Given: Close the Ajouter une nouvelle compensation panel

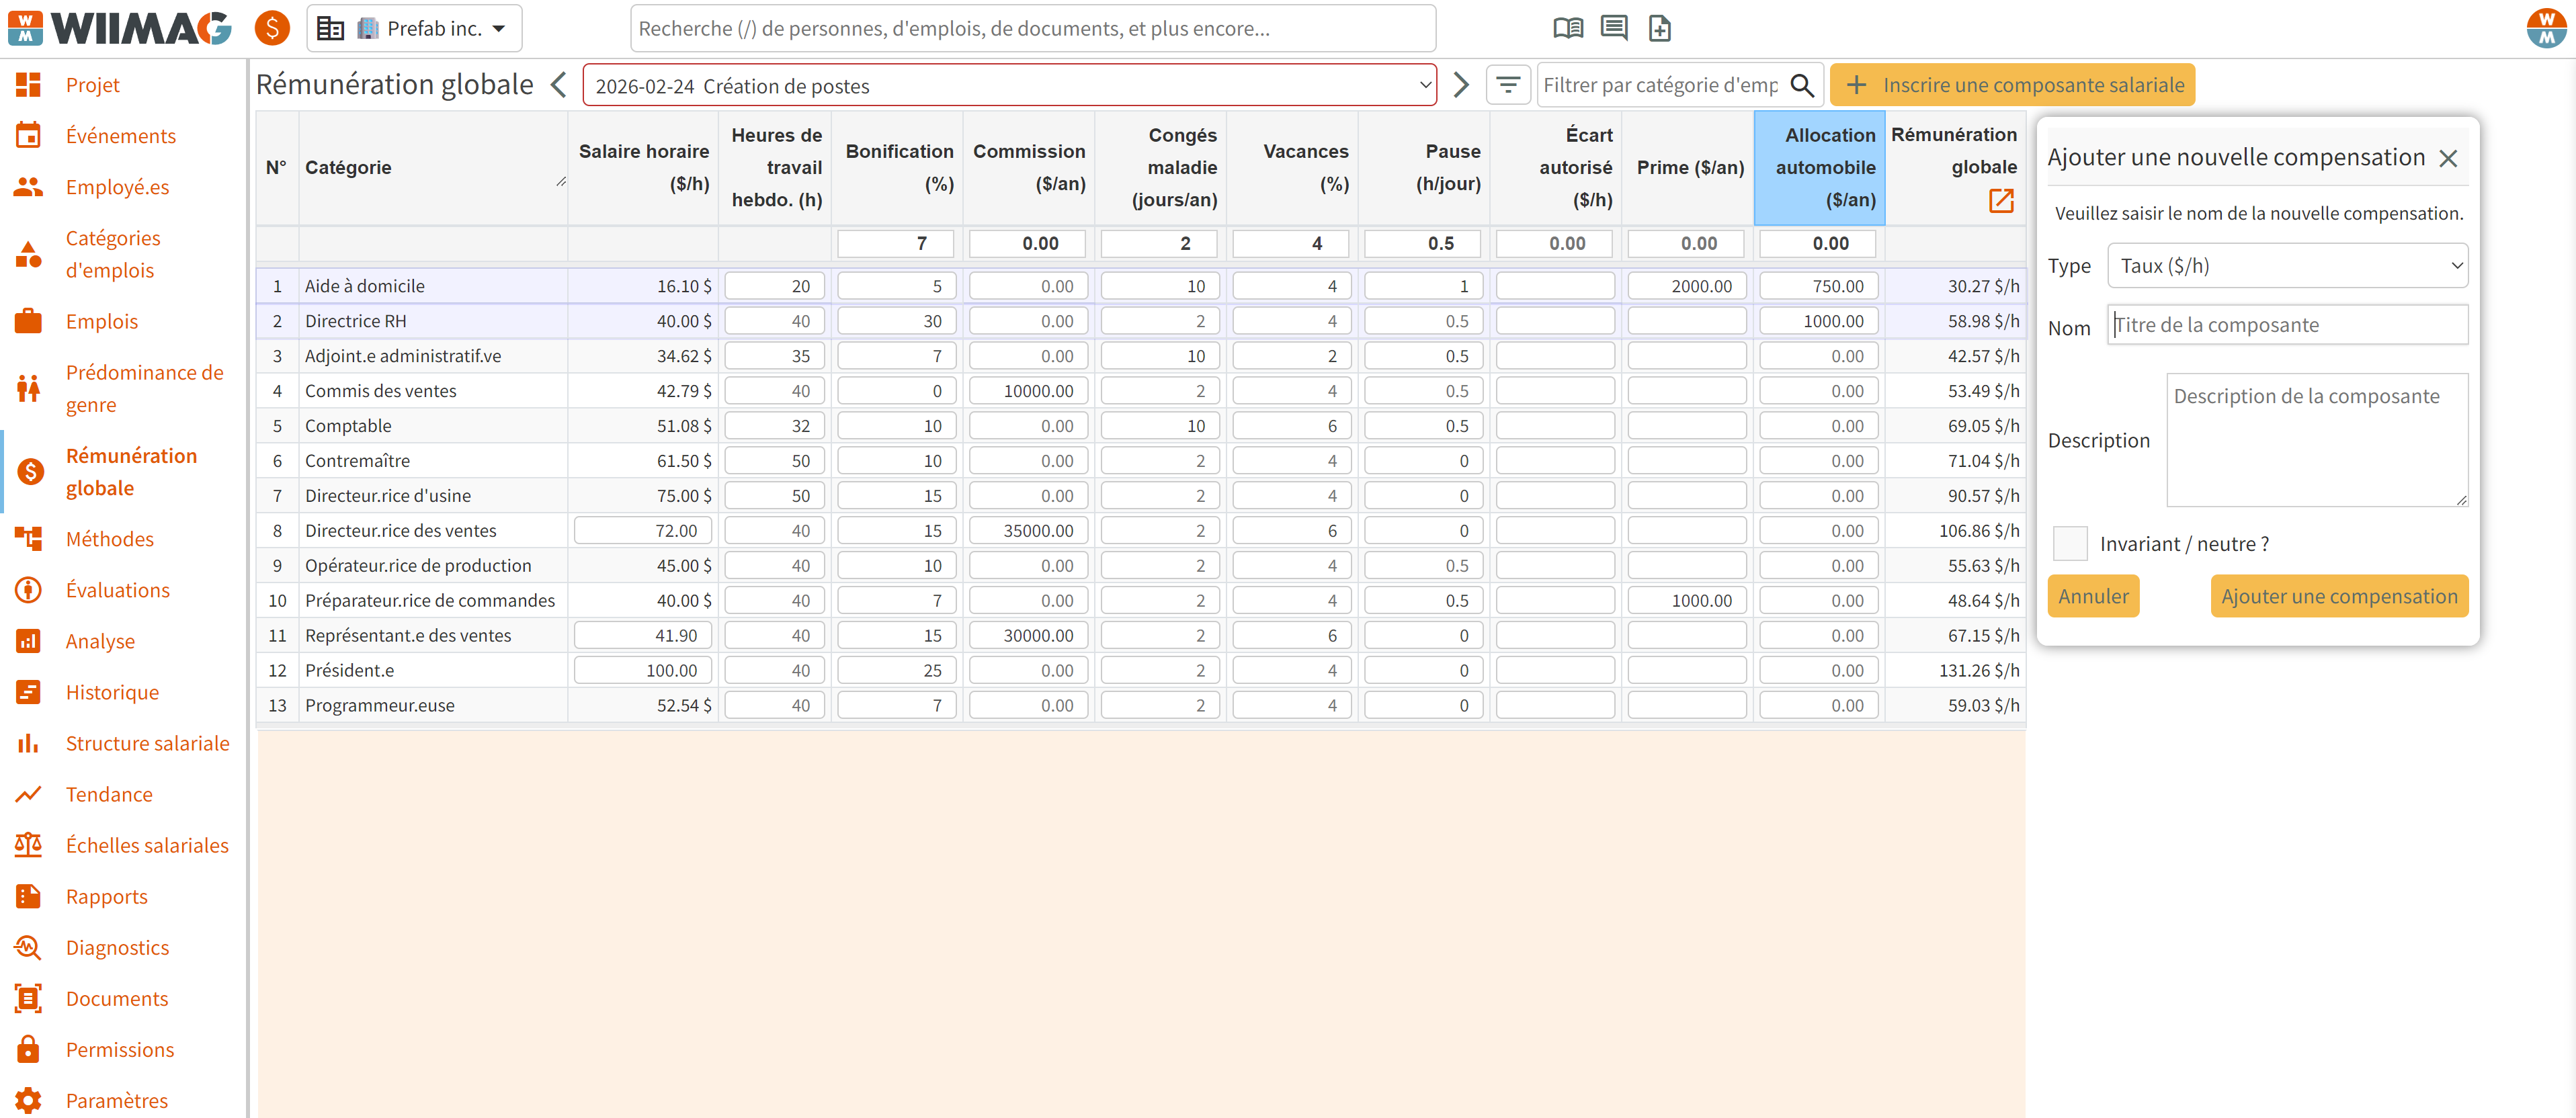Looking at the screenshot, I should click(x=2448, y=158).
